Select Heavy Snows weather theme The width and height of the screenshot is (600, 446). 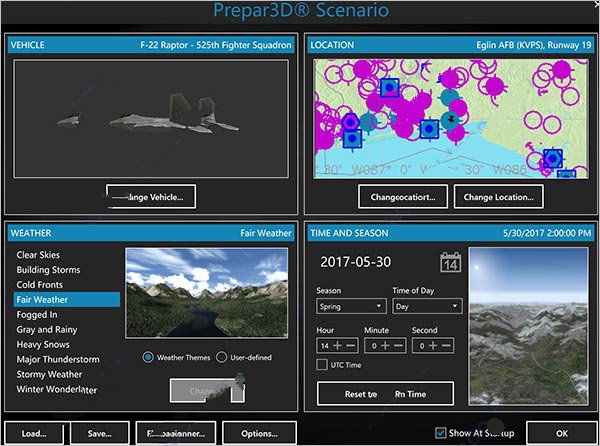click(67, 344)
